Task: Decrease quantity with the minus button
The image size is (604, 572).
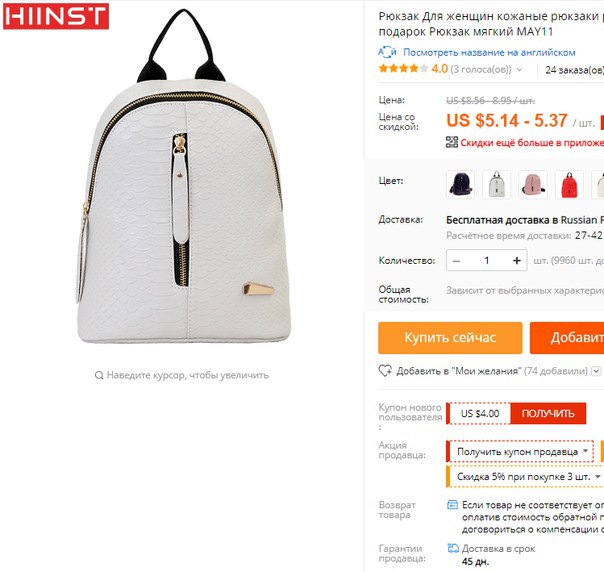Action: (456, 261)
